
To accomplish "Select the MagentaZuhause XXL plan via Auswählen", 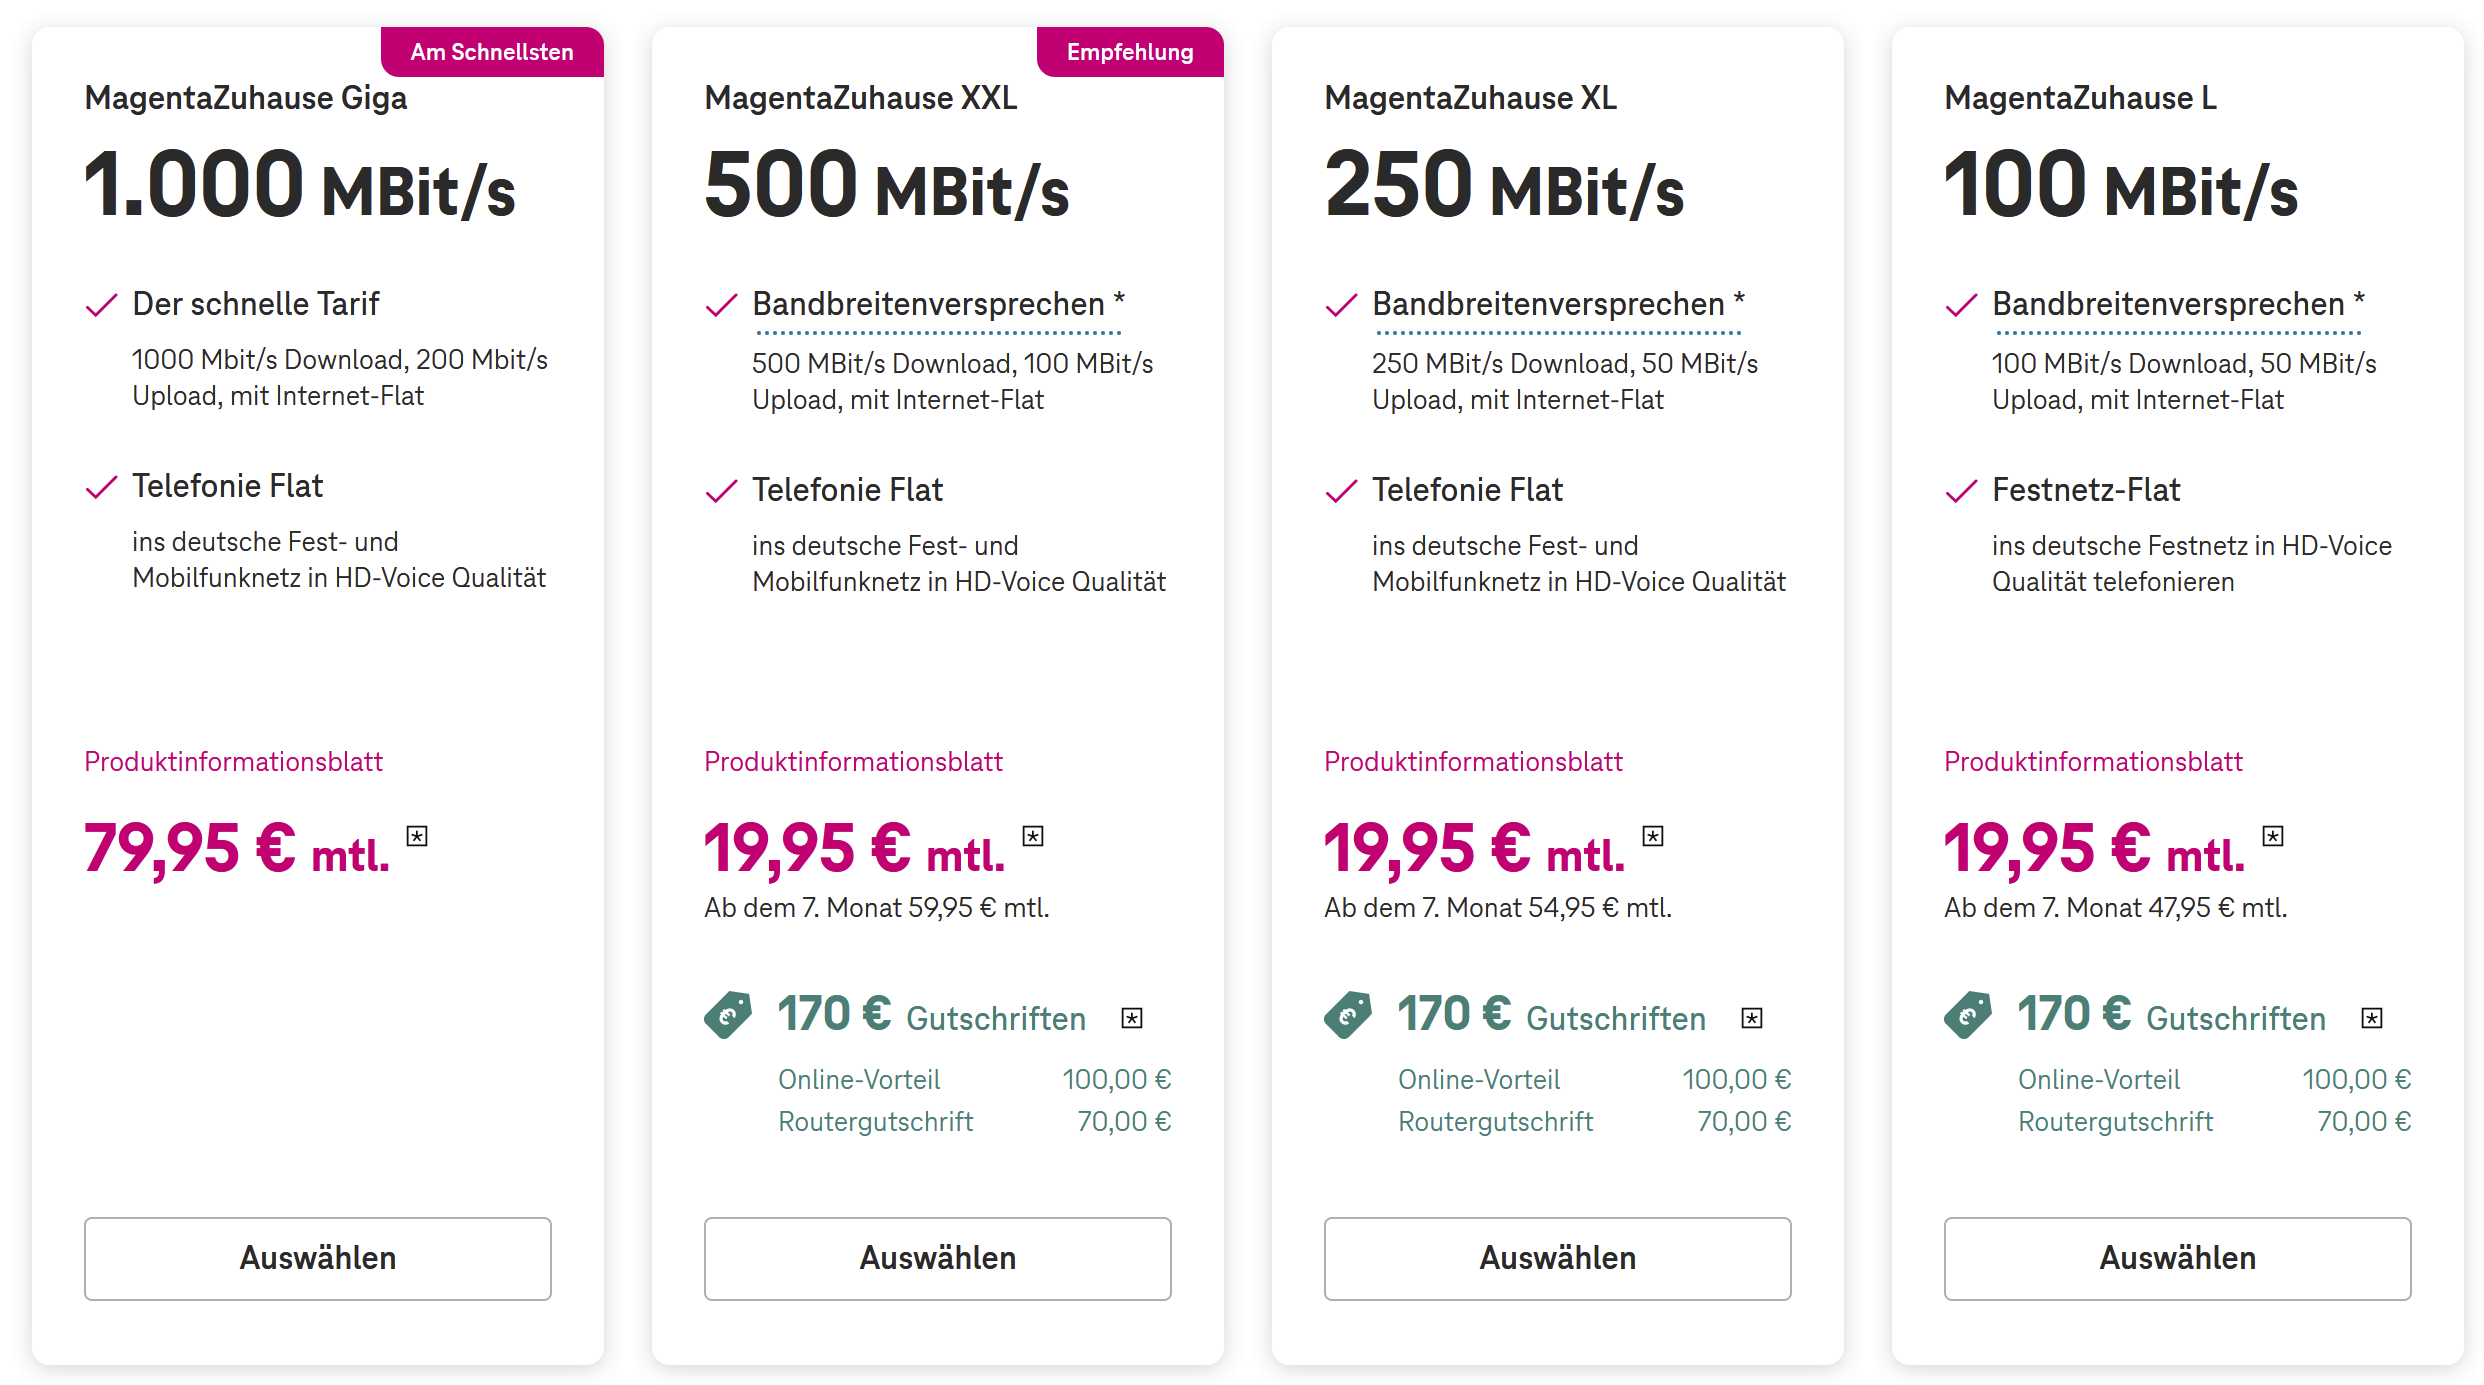I will coord(938,1258).
